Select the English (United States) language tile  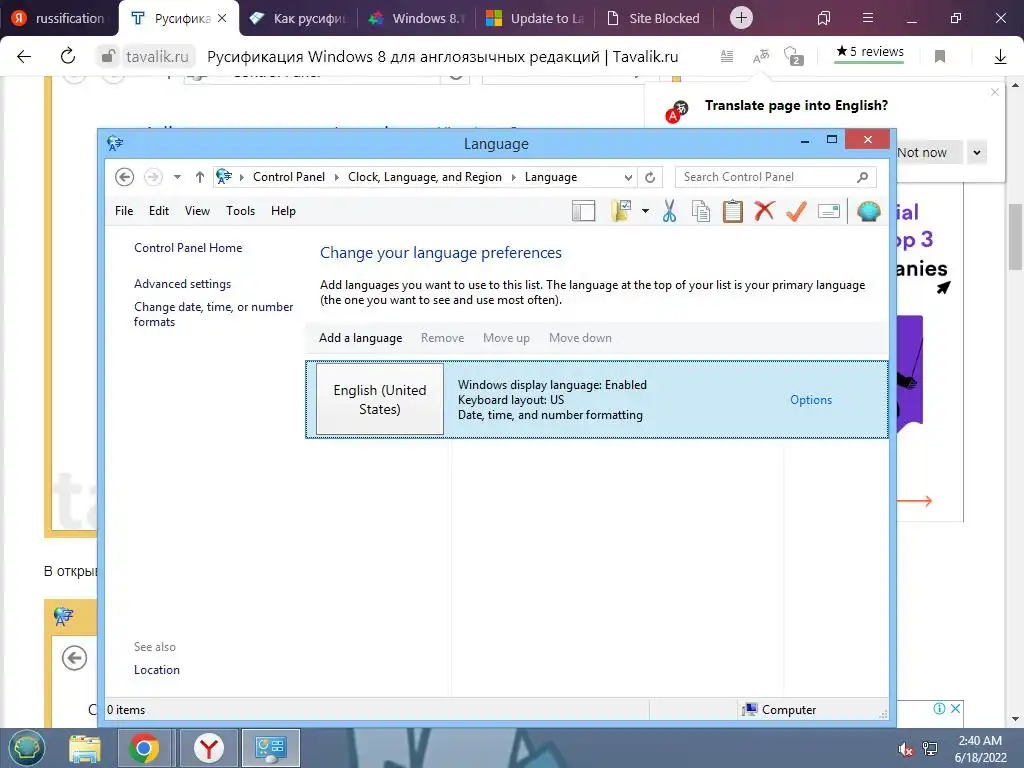(x=379, y=399)
